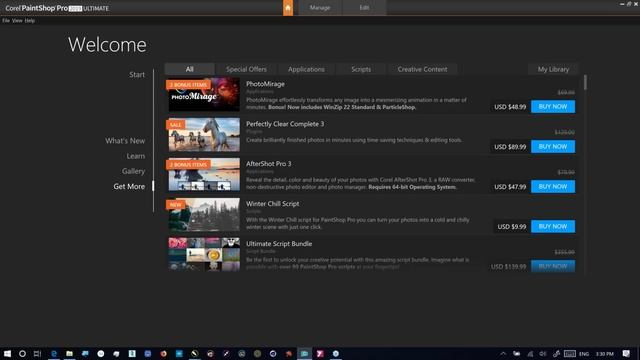Click the AfterShot Pro 3 title
The width and height of the screenshot is (640, 360).
pyautogui.click(x=269, y=164)
